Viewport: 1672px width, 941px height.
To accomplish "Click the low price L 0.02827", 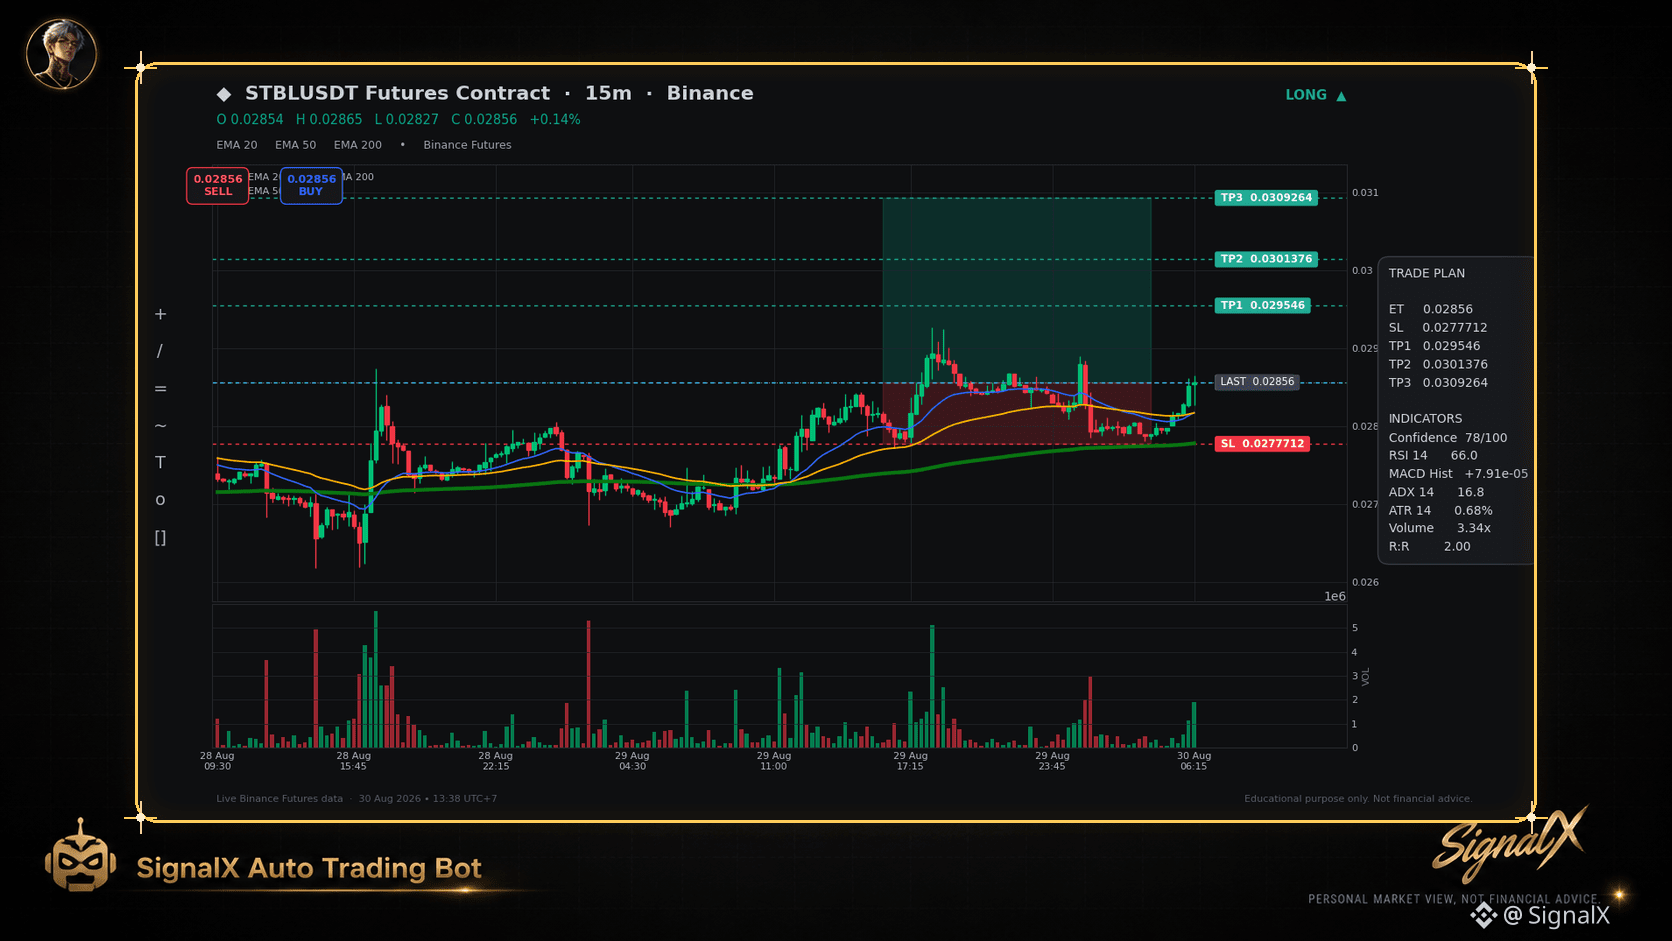I will tap(407, 119).
